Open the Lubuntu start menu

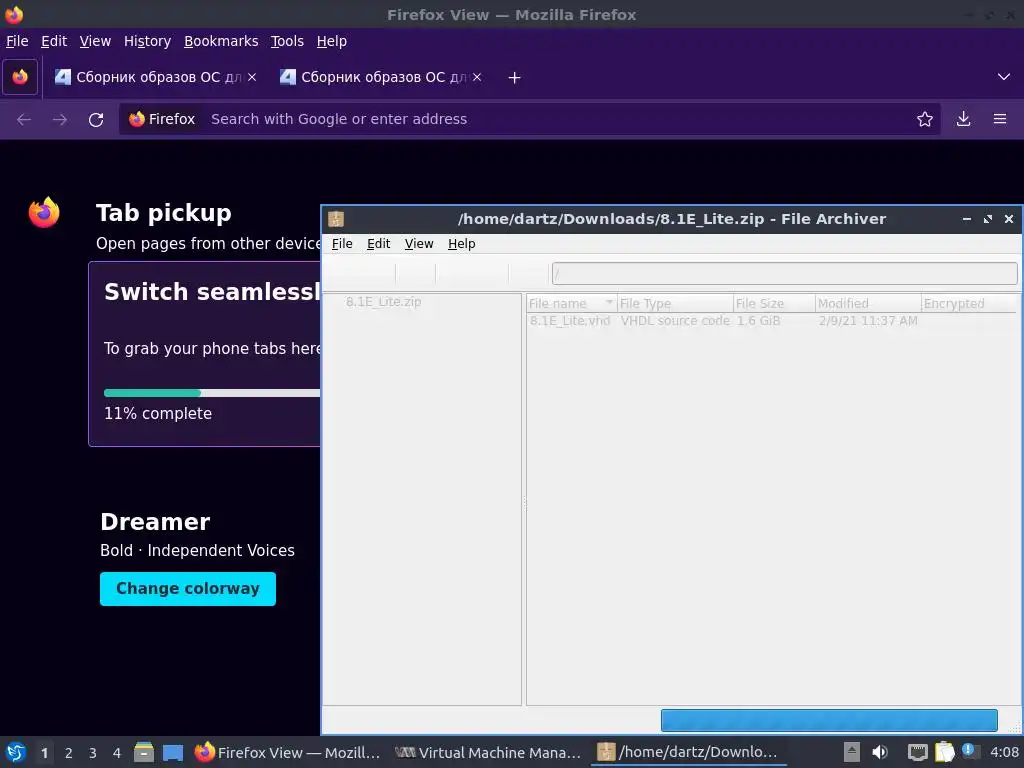[x=16, y=753]
